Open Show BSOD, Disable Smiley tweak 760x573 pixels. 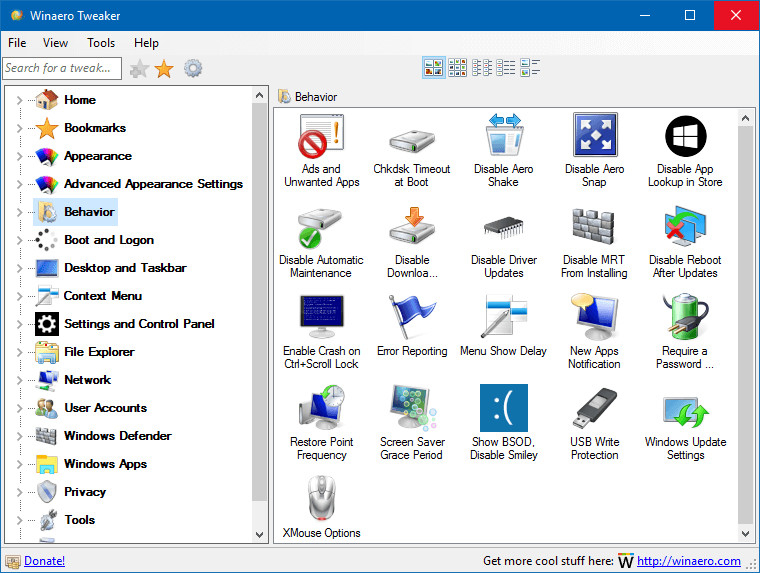(504, 423)
